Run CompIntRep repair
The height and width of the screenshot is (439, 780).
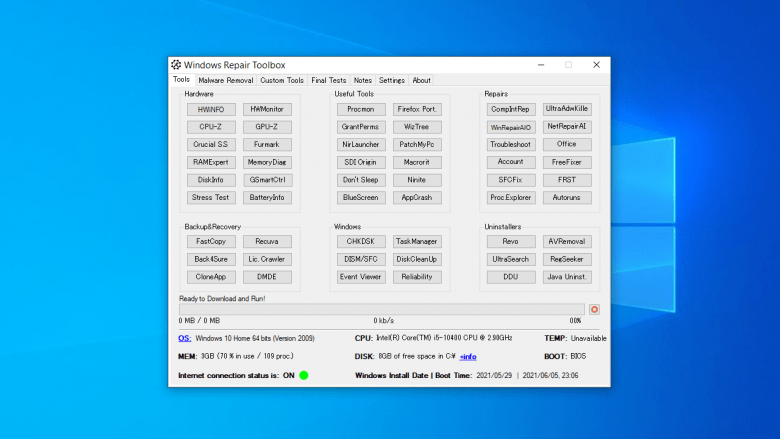click(511, 109)
